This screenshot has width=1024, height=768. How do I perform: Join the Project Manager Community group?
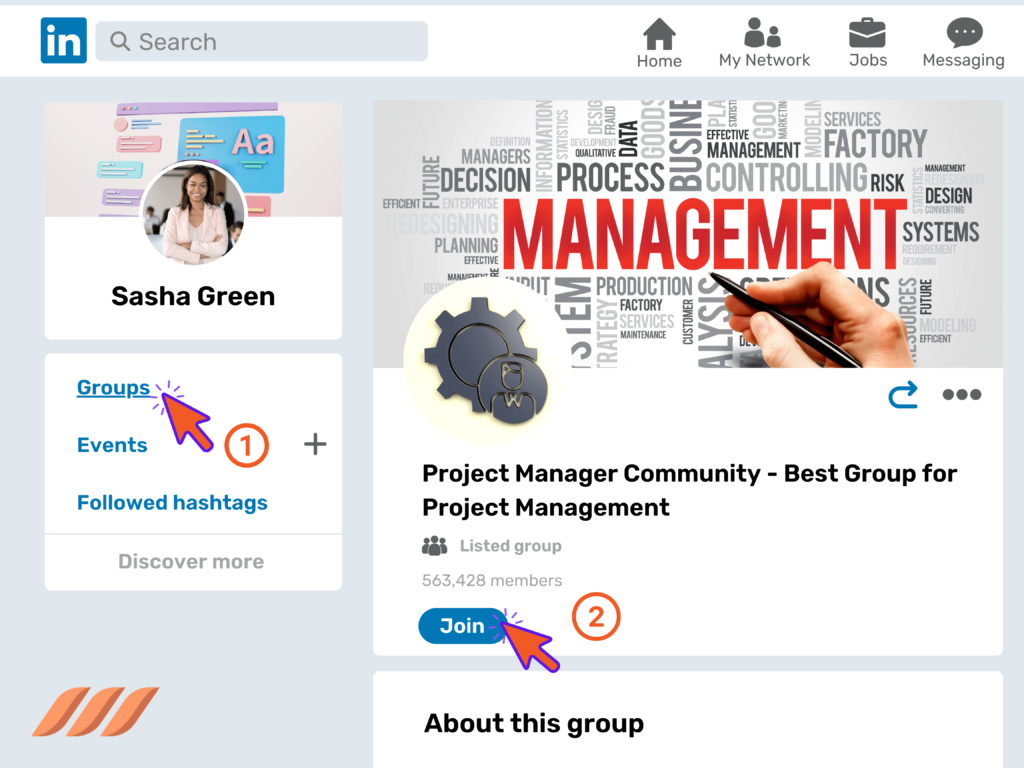(x=461, y=625)
